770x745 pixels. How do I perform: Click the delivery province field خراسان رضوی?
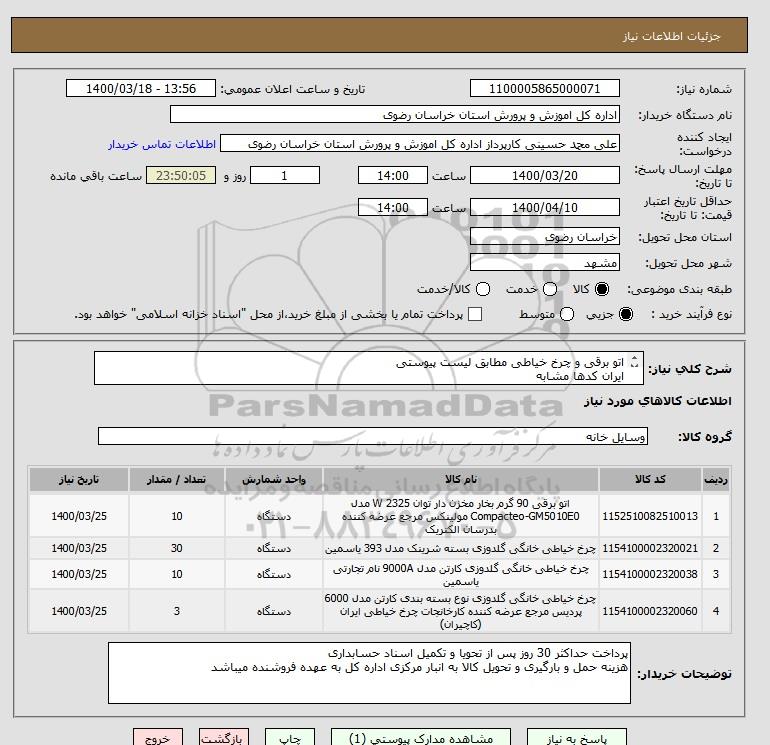click(545, 237)
